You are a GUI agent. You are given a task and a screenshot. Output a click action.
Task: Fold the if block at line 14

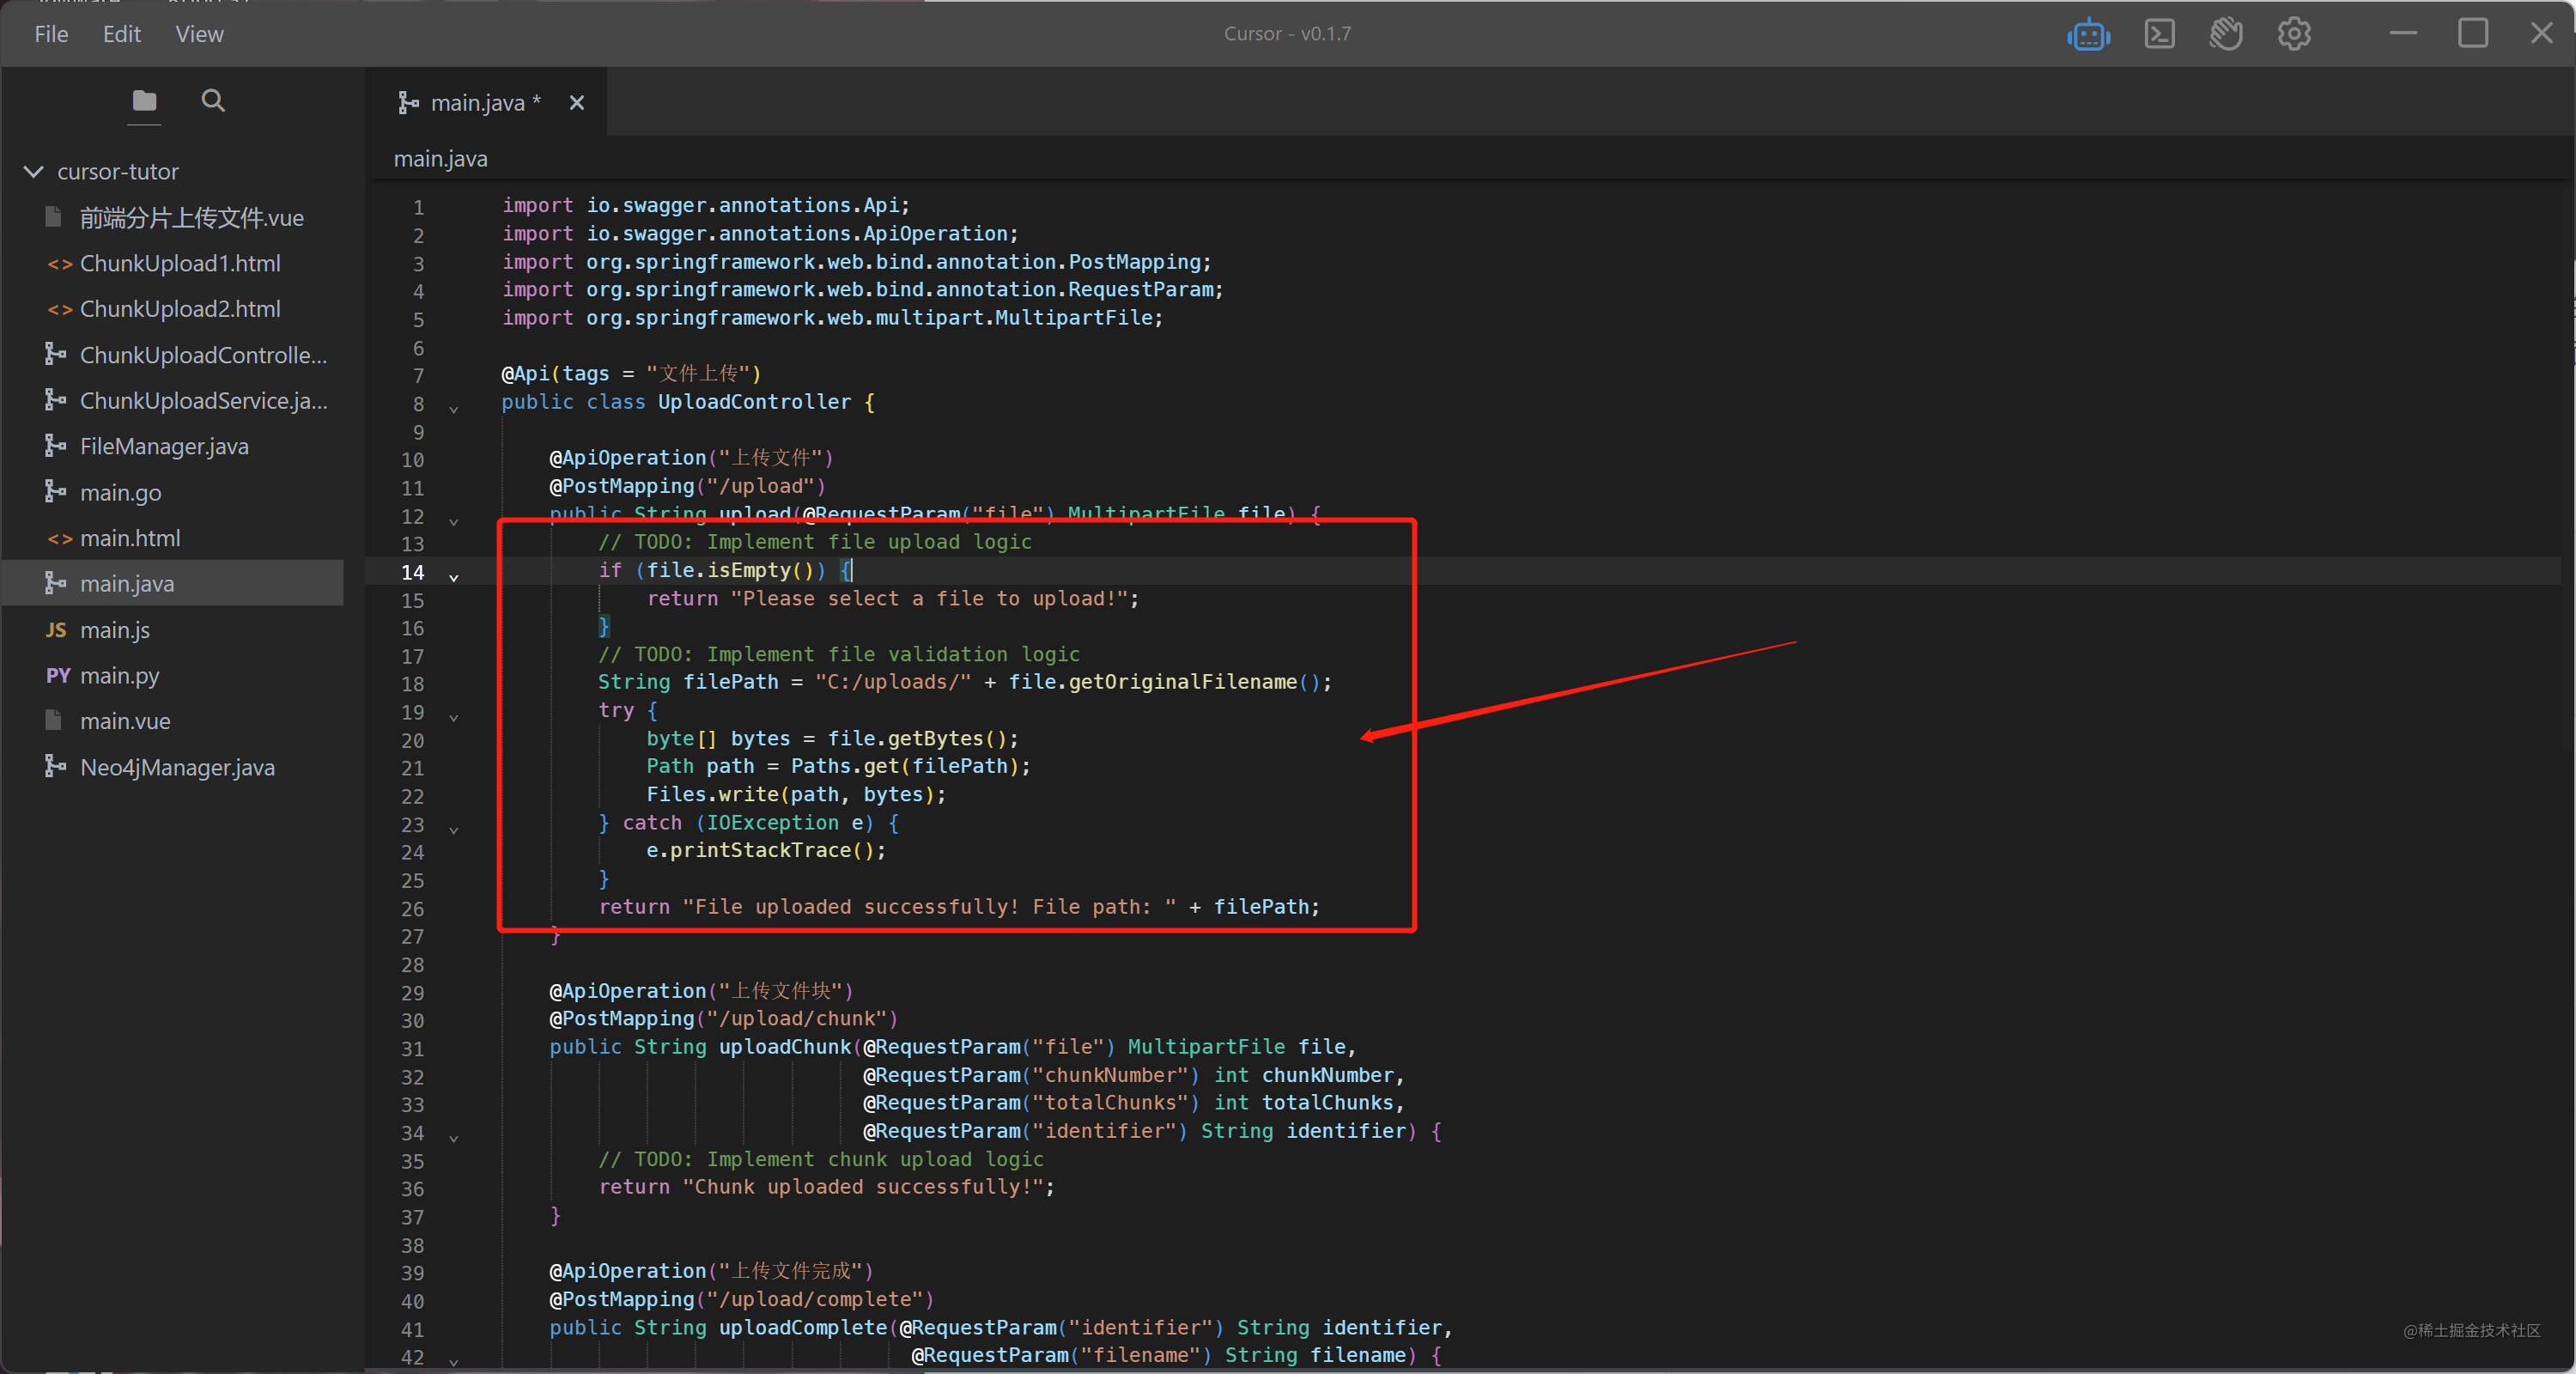454,578
